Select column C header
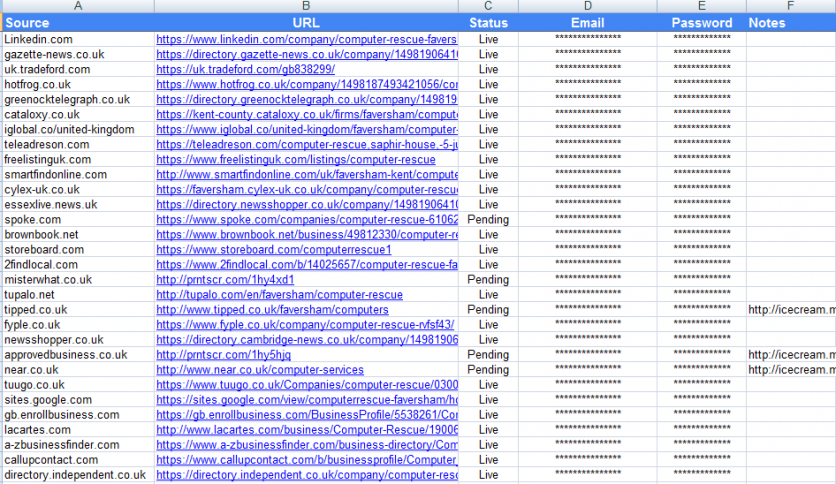Screen dimensions: 836x484 (488, 6)
